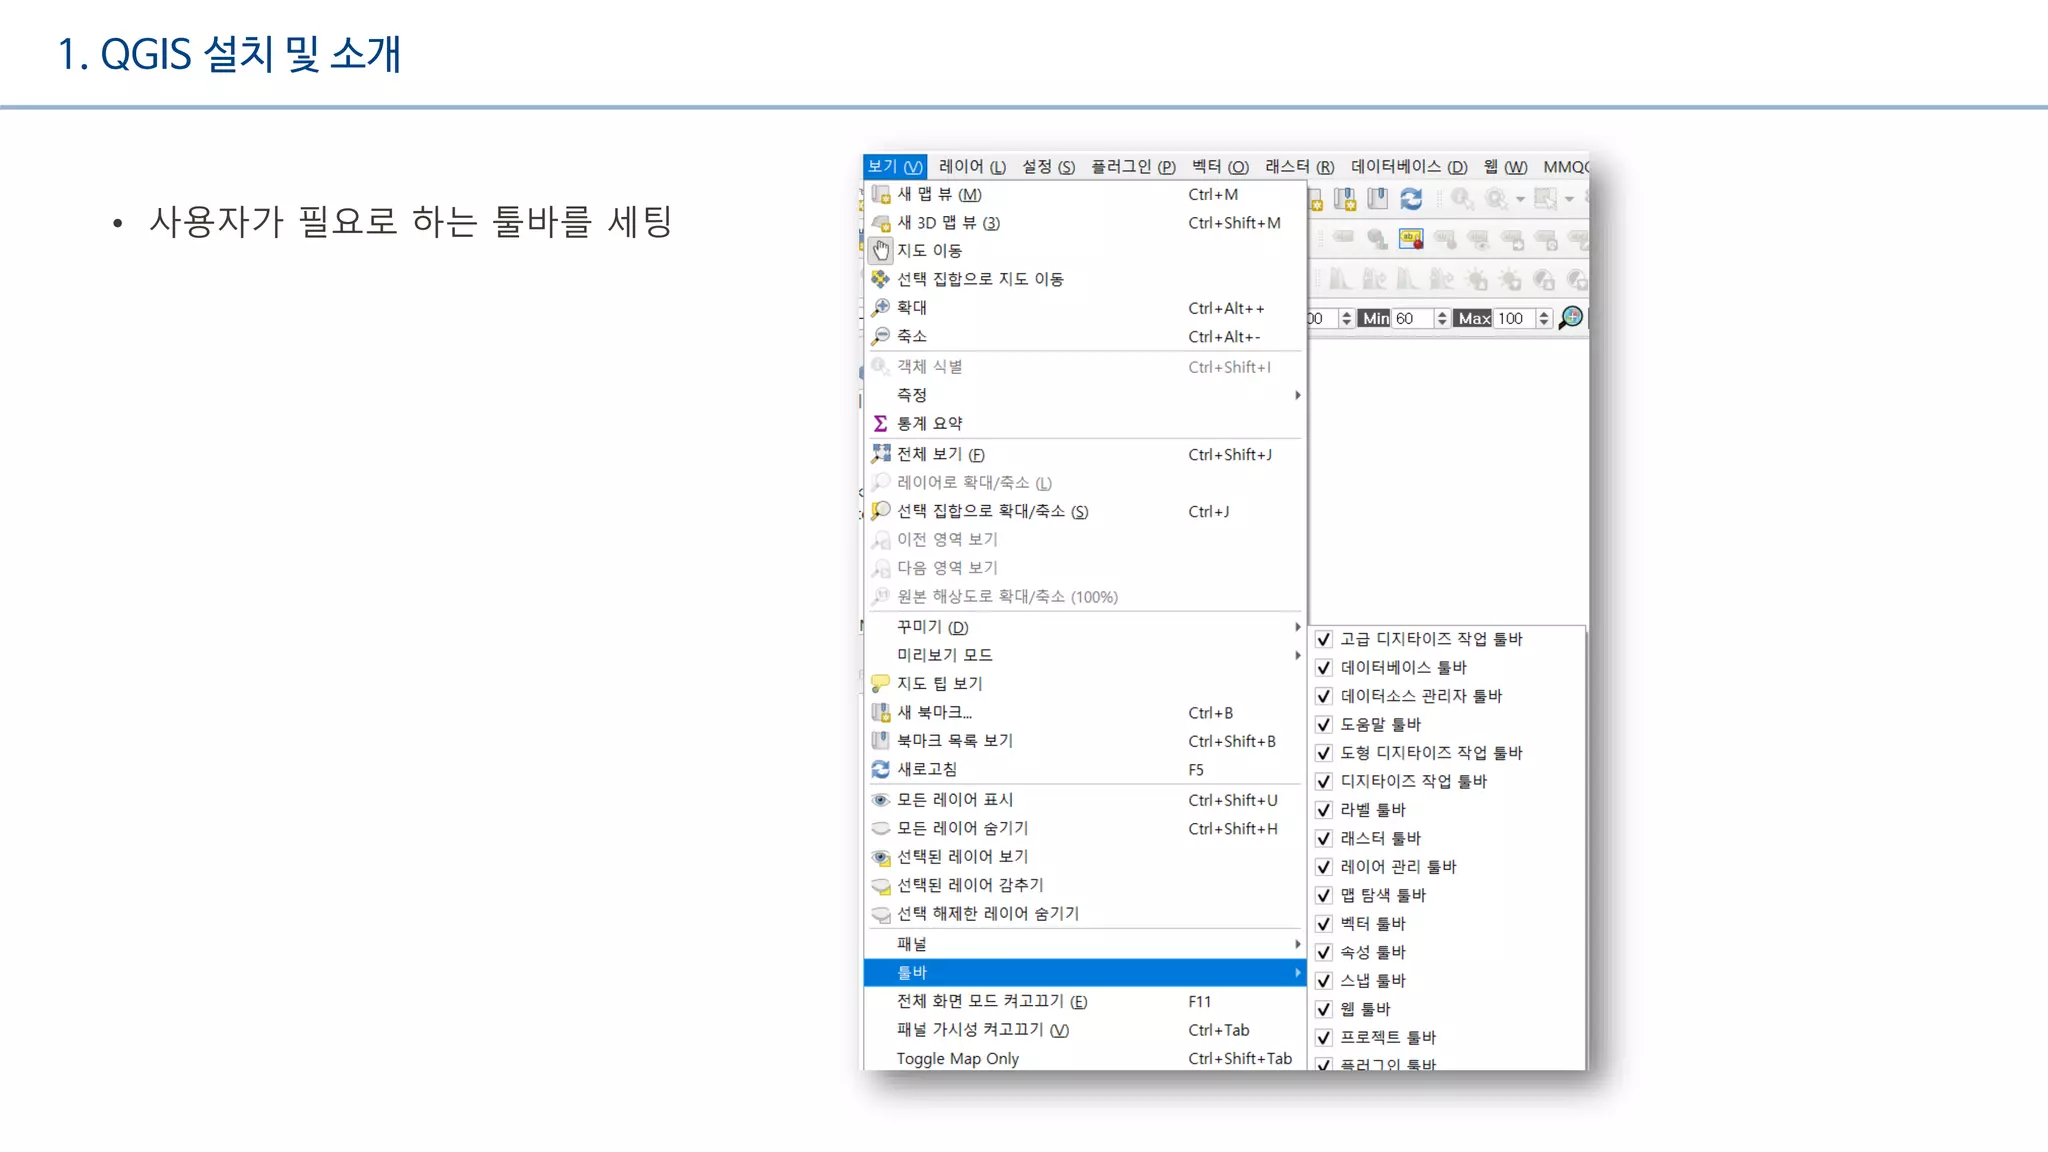This screenshot has height=1152, width=2048.
Task: Toggle 디지타이즈 작업 툴바 checkbox
Action: click(x=1324, y=781)
